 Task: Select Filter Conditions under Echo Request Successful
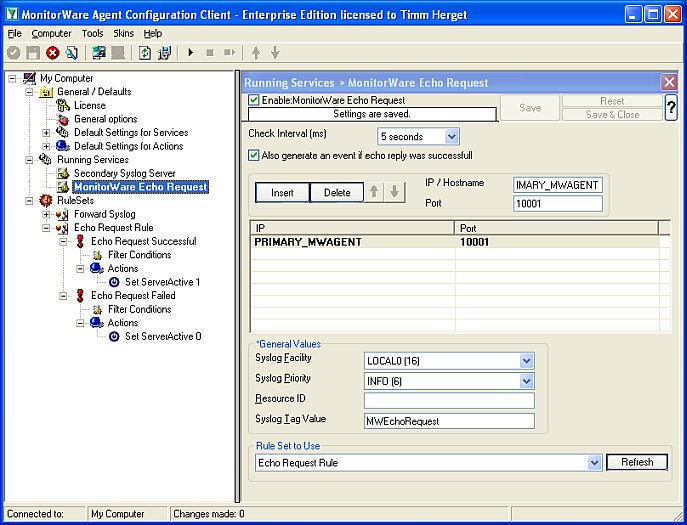point(139,255)
